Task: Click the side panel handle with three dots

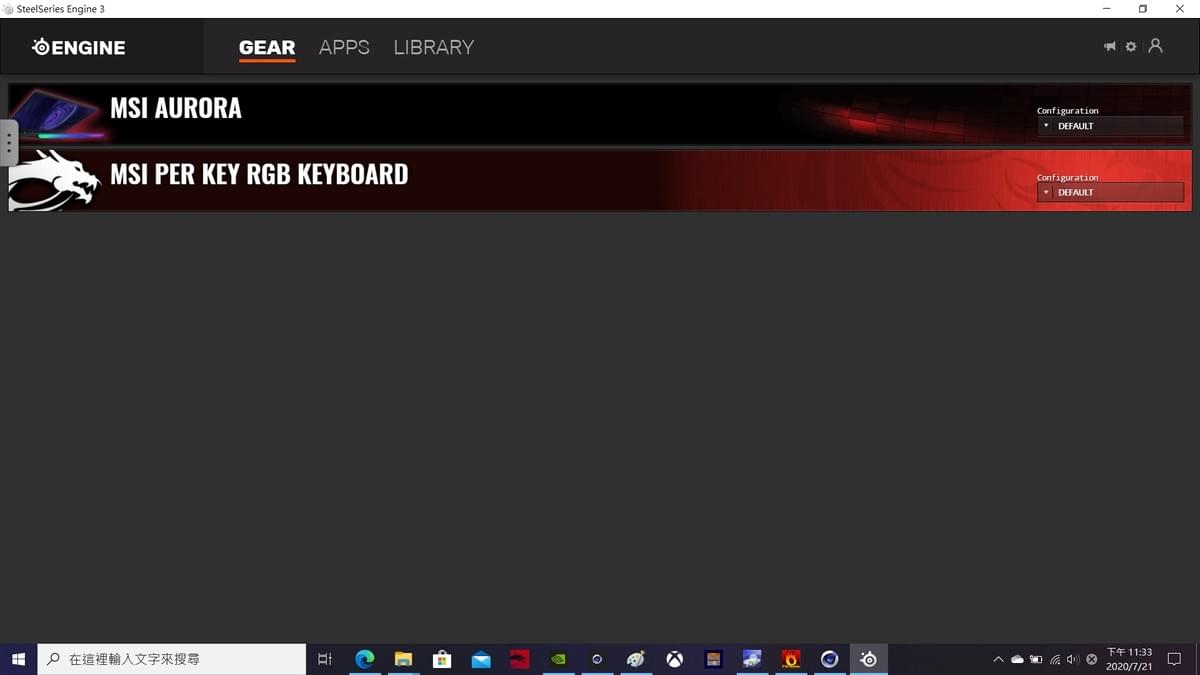Action: click(x=8, y=143)
